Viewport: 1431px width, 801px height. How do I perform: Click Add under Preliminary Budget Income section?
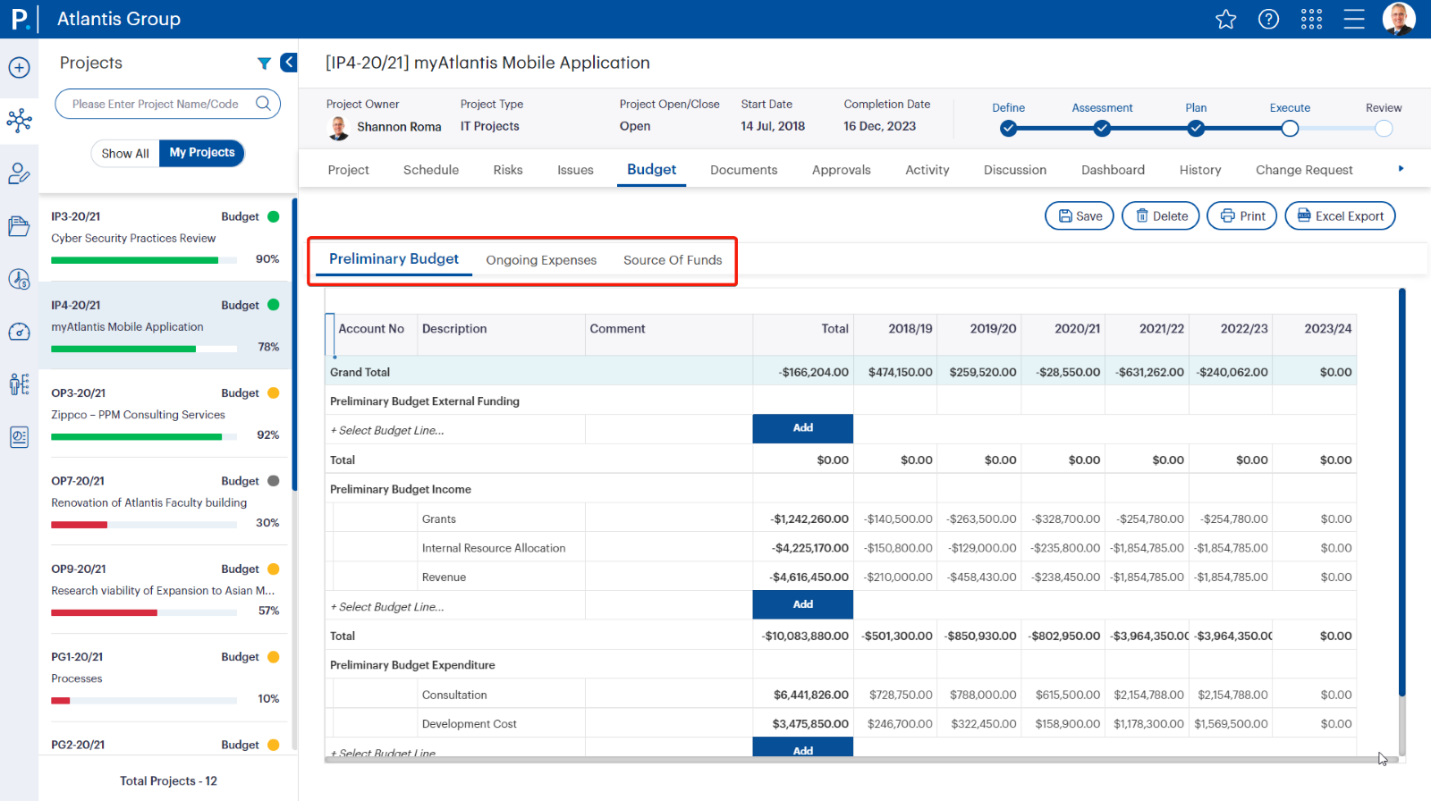pos(803,605)
